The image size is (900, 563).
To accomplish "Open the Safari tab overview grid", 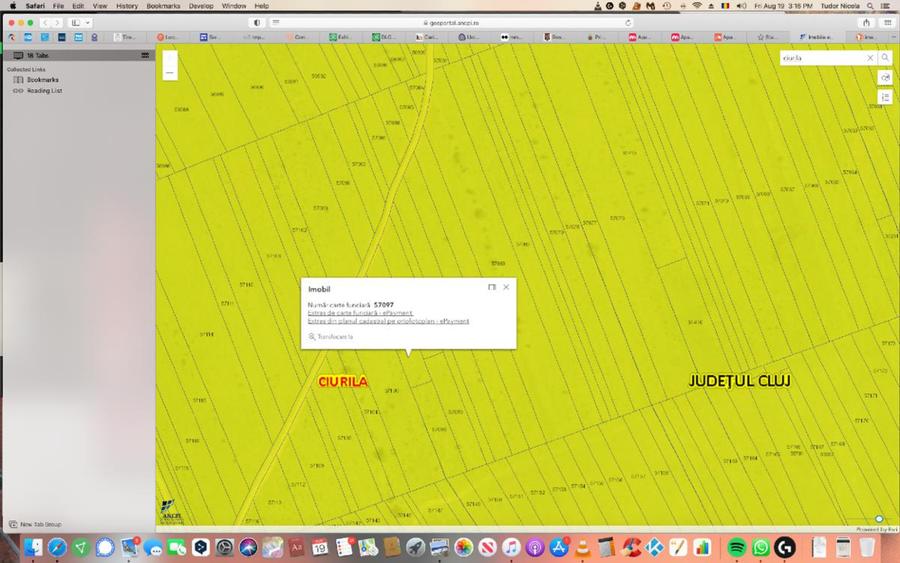I will [x=887, y=22].
